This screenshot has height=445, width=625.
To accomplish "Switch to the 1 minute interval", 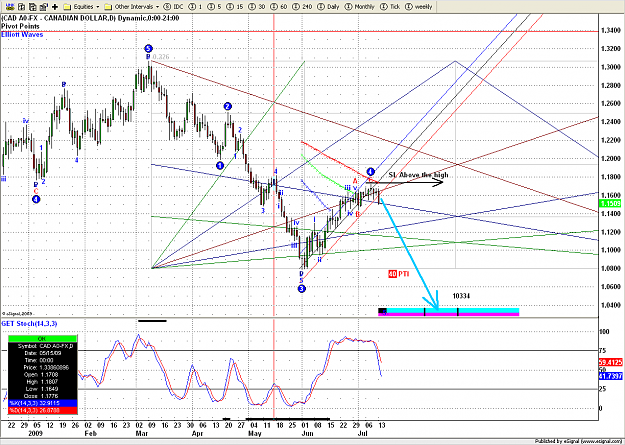I will pyautogui.click(x=196, y=7).
